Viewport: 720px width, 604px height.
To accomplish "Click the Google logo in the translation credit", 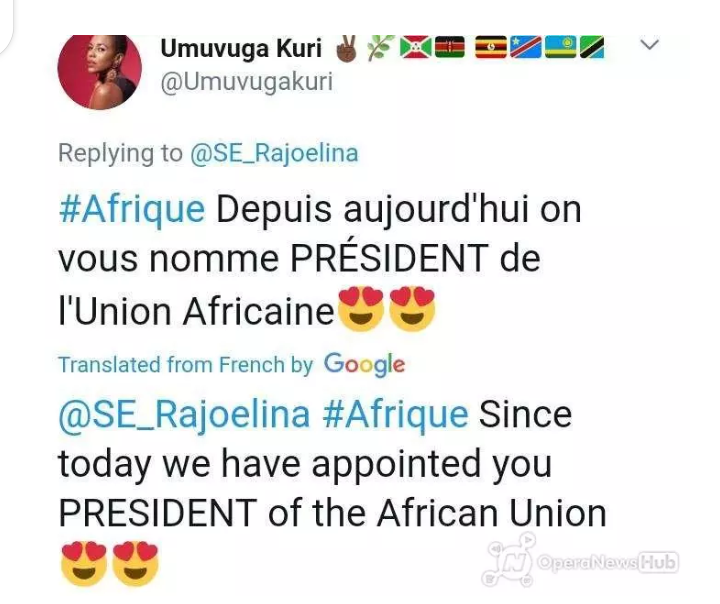I will 364,364.
